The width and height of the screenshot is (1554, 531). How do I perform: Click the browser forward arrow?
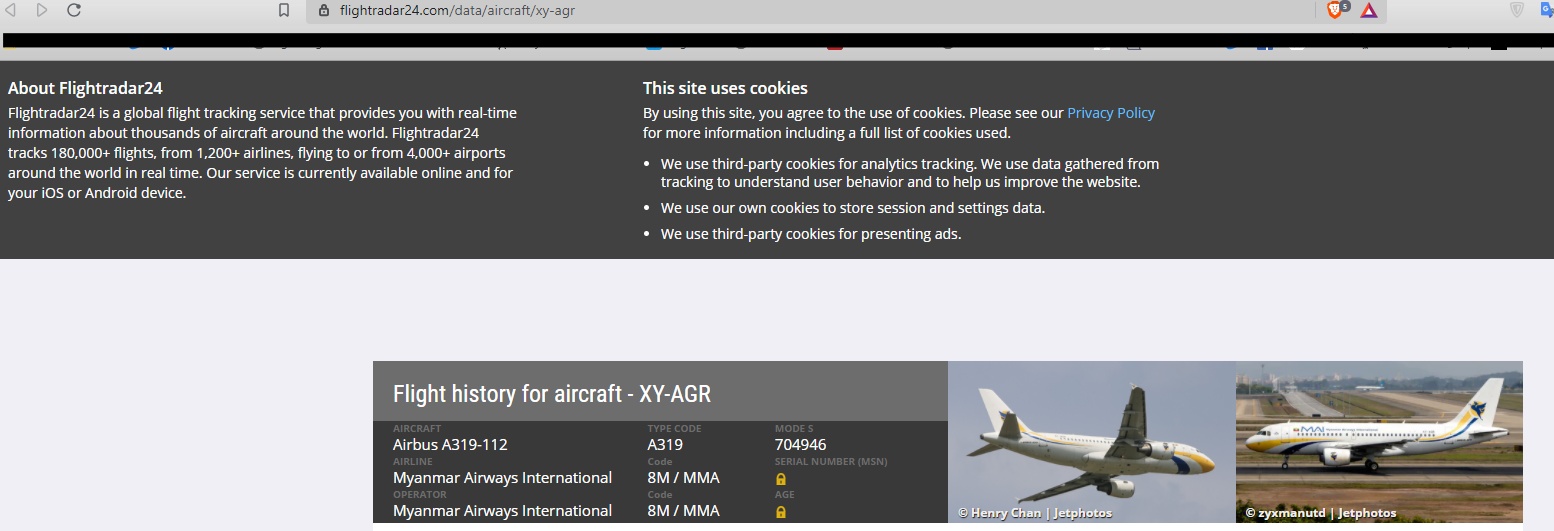point(42,10)
